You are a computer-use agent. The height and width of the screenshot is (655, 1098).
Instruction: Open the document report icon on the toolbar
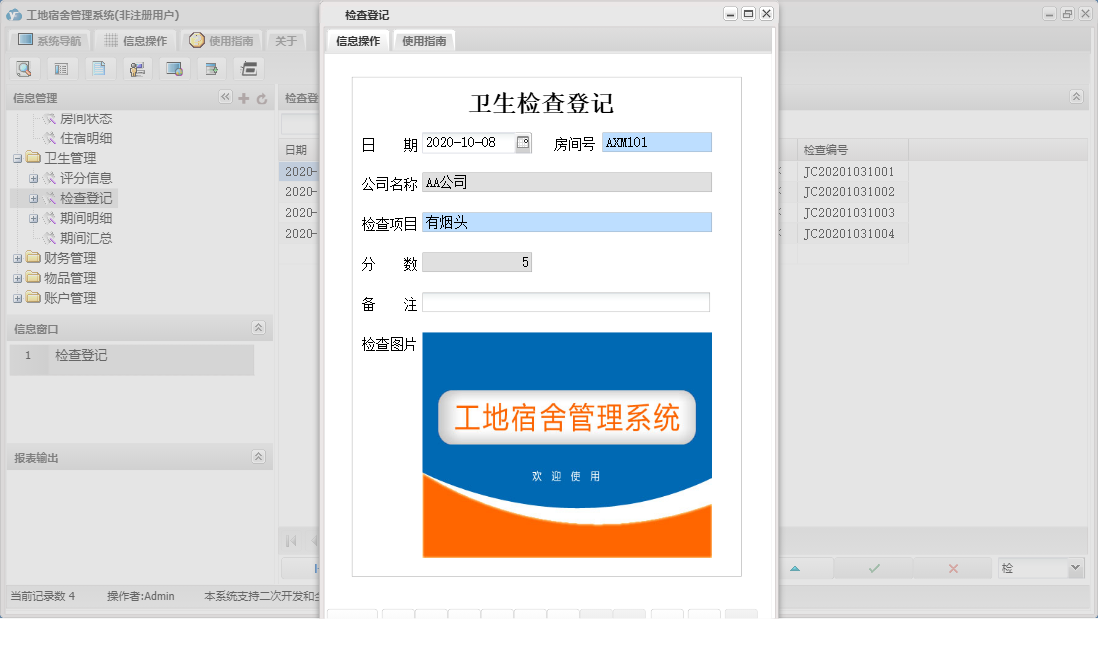point(99,68)
